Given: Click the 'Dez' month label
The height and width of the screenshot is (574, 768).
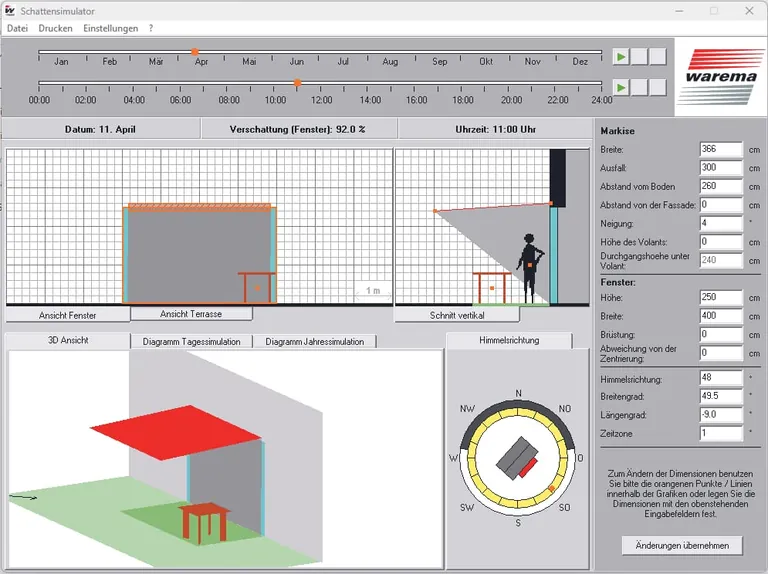Looking at the screenshot, I should pos(580,62).
